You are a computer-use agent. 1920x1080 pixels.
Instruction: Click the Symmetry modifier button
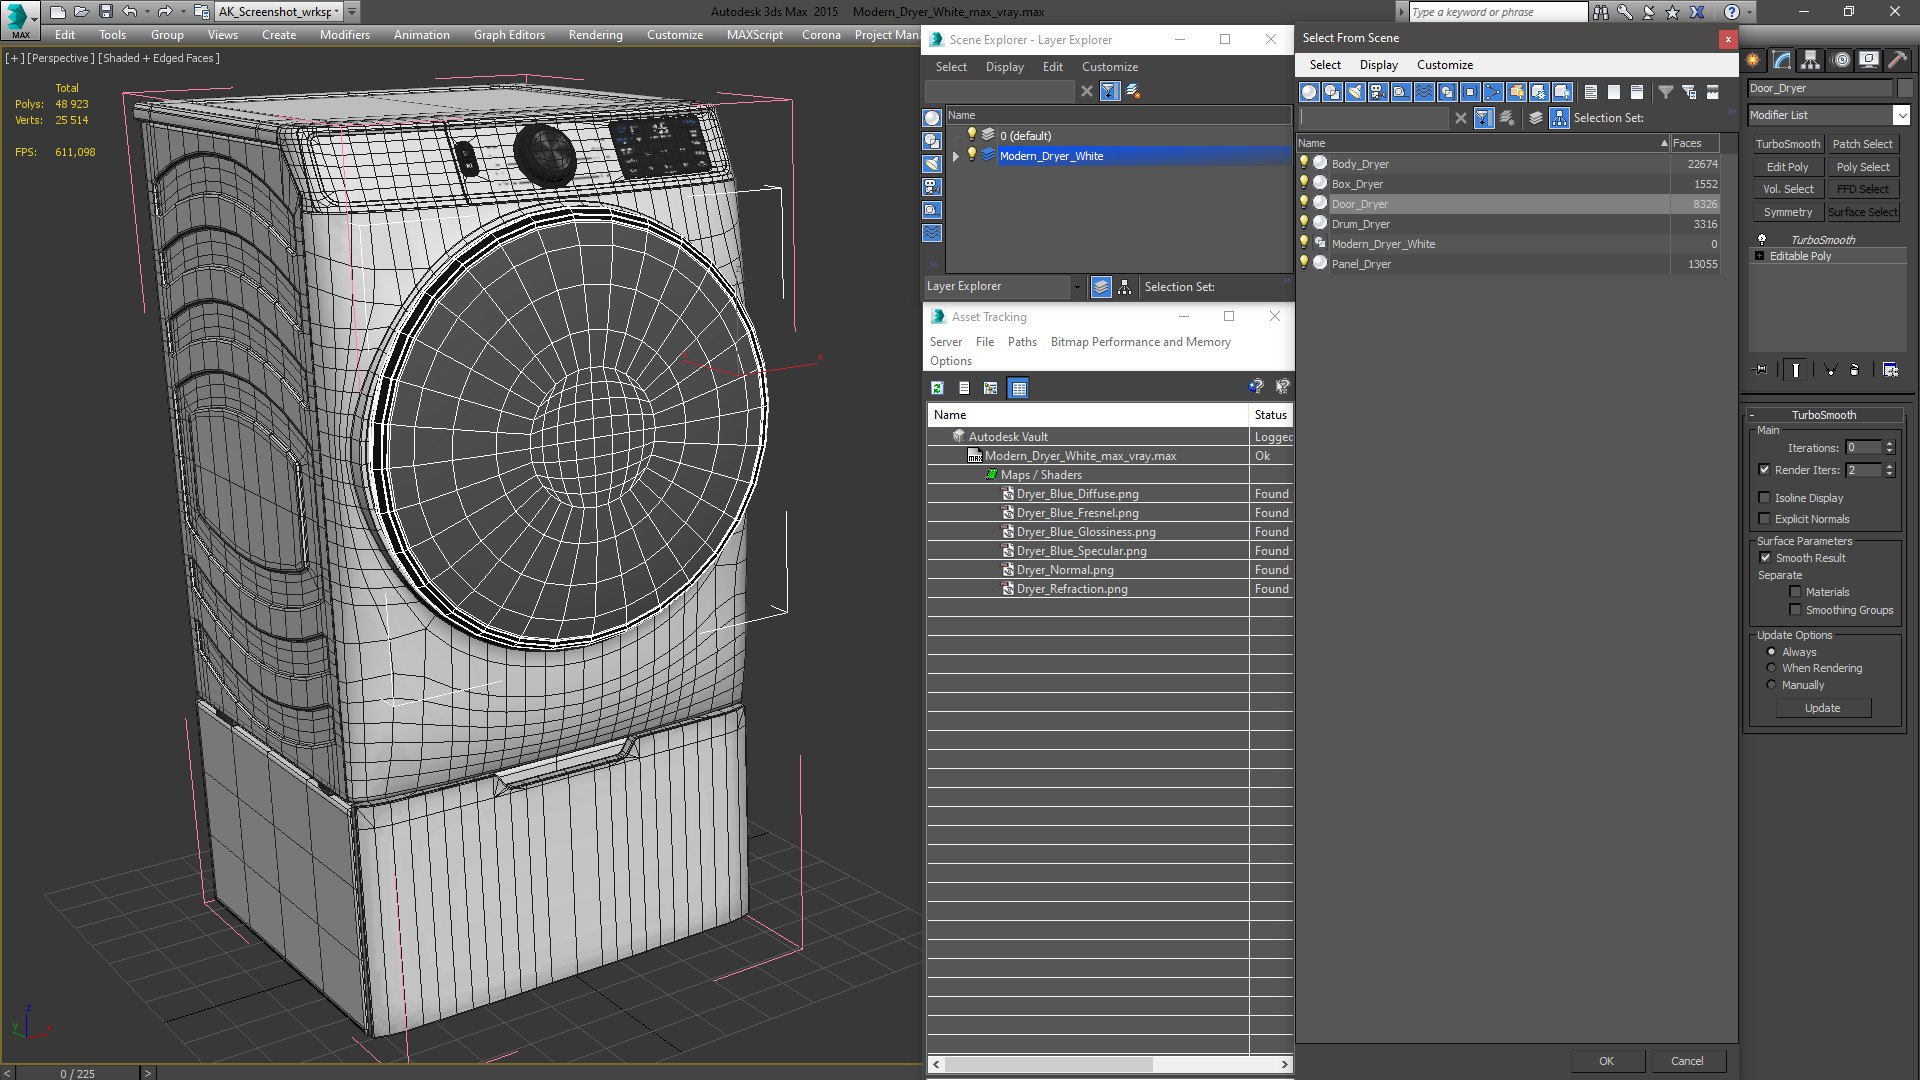1787,212
